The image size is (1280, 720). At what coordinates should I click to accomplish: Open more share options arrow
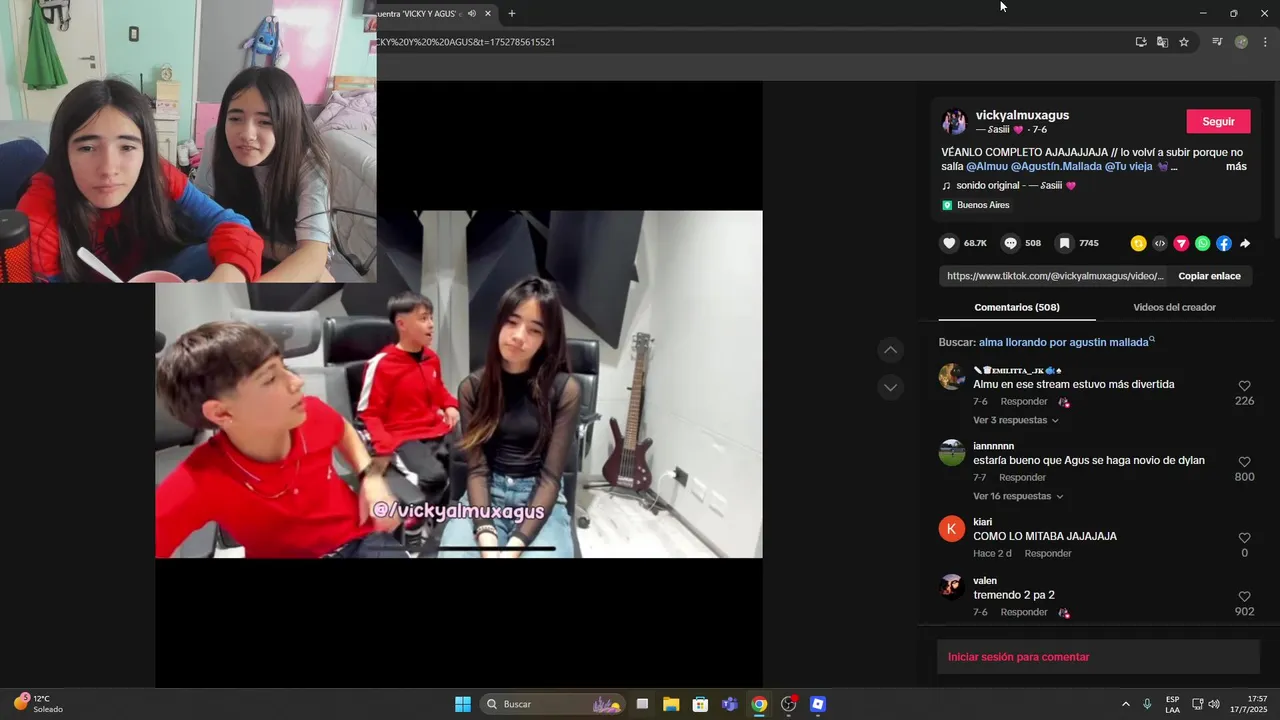(x=1245, y=243)
